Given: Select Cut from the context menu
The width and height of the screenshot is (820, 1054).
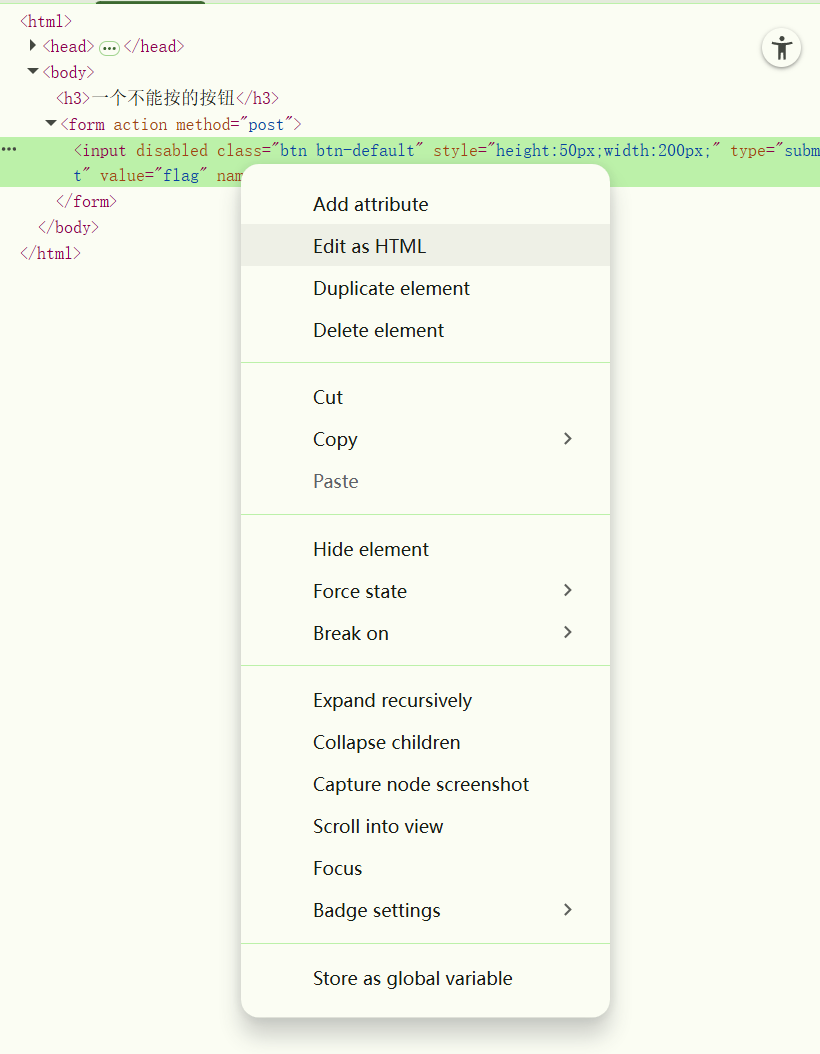Looking at the screenshot, I should click(x=328, y=397).
